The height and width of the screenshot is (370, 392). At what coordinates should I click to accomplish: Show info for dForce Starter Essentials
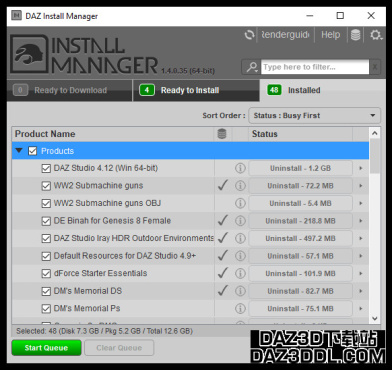point(240,273)
